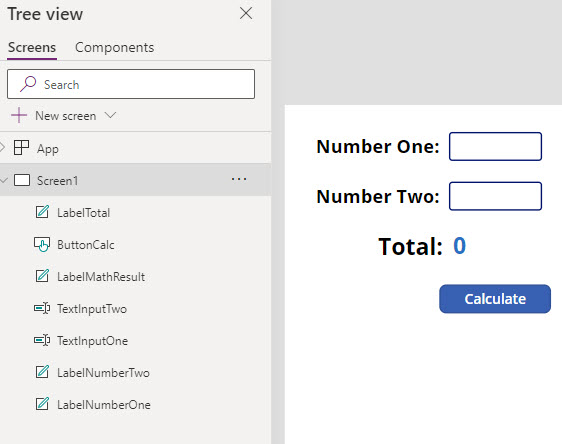Switch to the Components tab
This screenshot has height=444, width=562.
coord(114,47)
